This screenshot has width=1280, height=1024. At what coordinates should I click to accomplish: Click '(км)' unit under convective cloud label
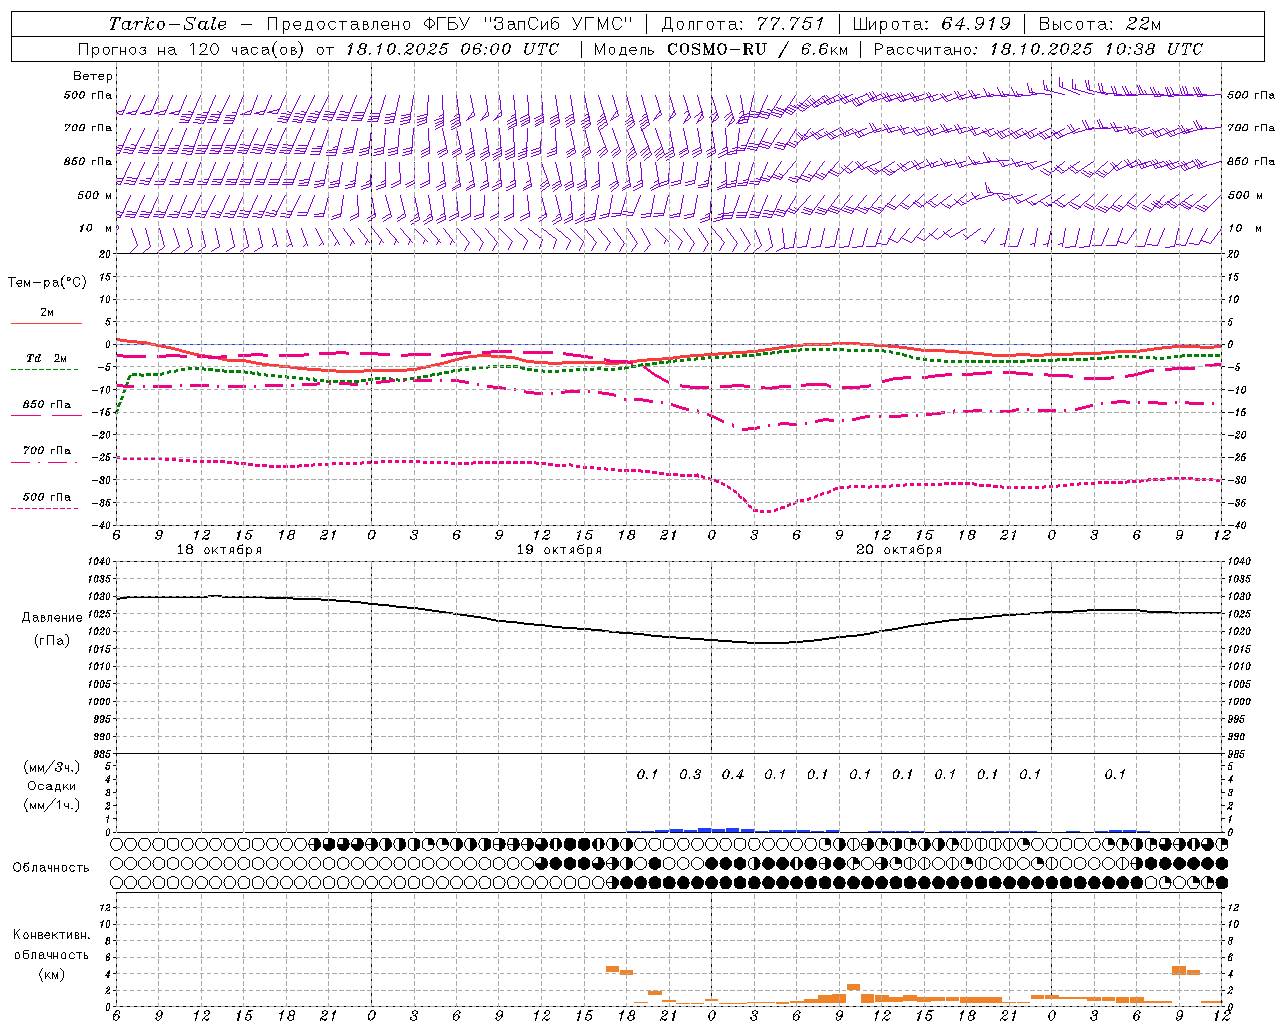51,974
